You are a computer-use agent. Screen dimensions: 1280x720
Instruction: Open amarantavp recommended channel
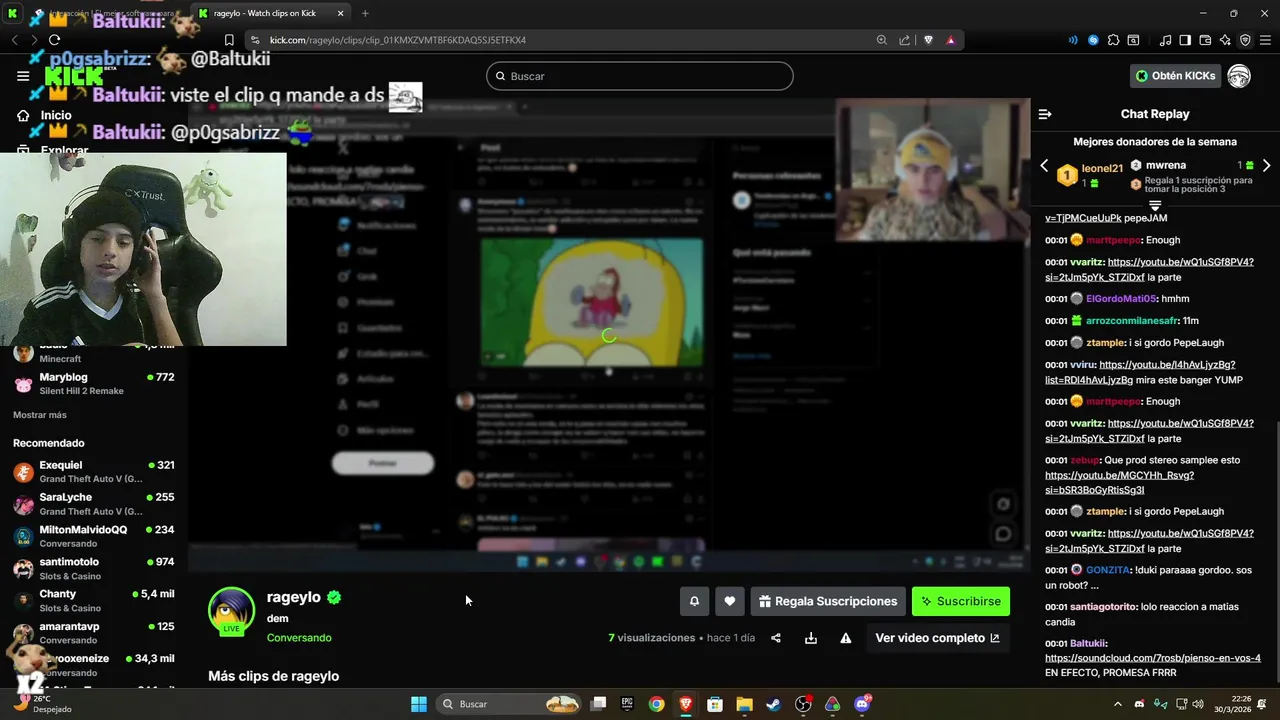tap(94, 633)
